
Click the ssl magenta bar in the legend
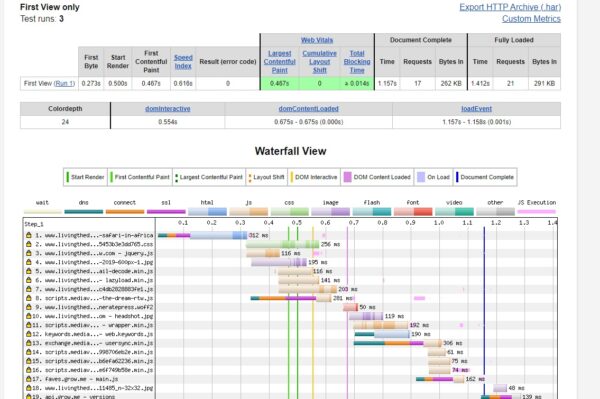tap(166, 212)
